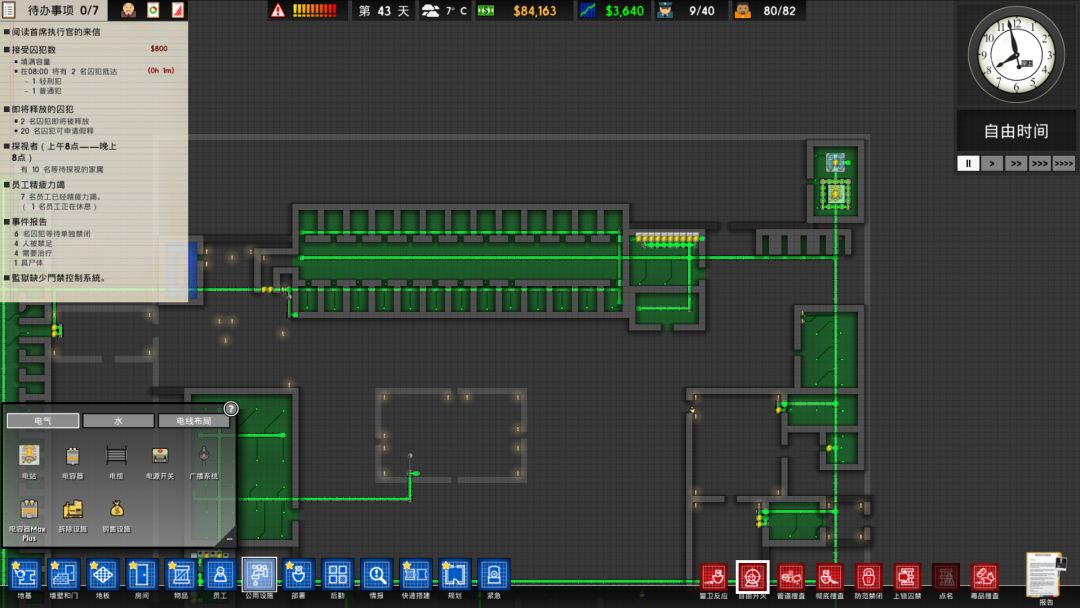Expand the 接受囚犯数 todo entry
The height and width of the screenshot is (608, 1080).
click(33, 50)
